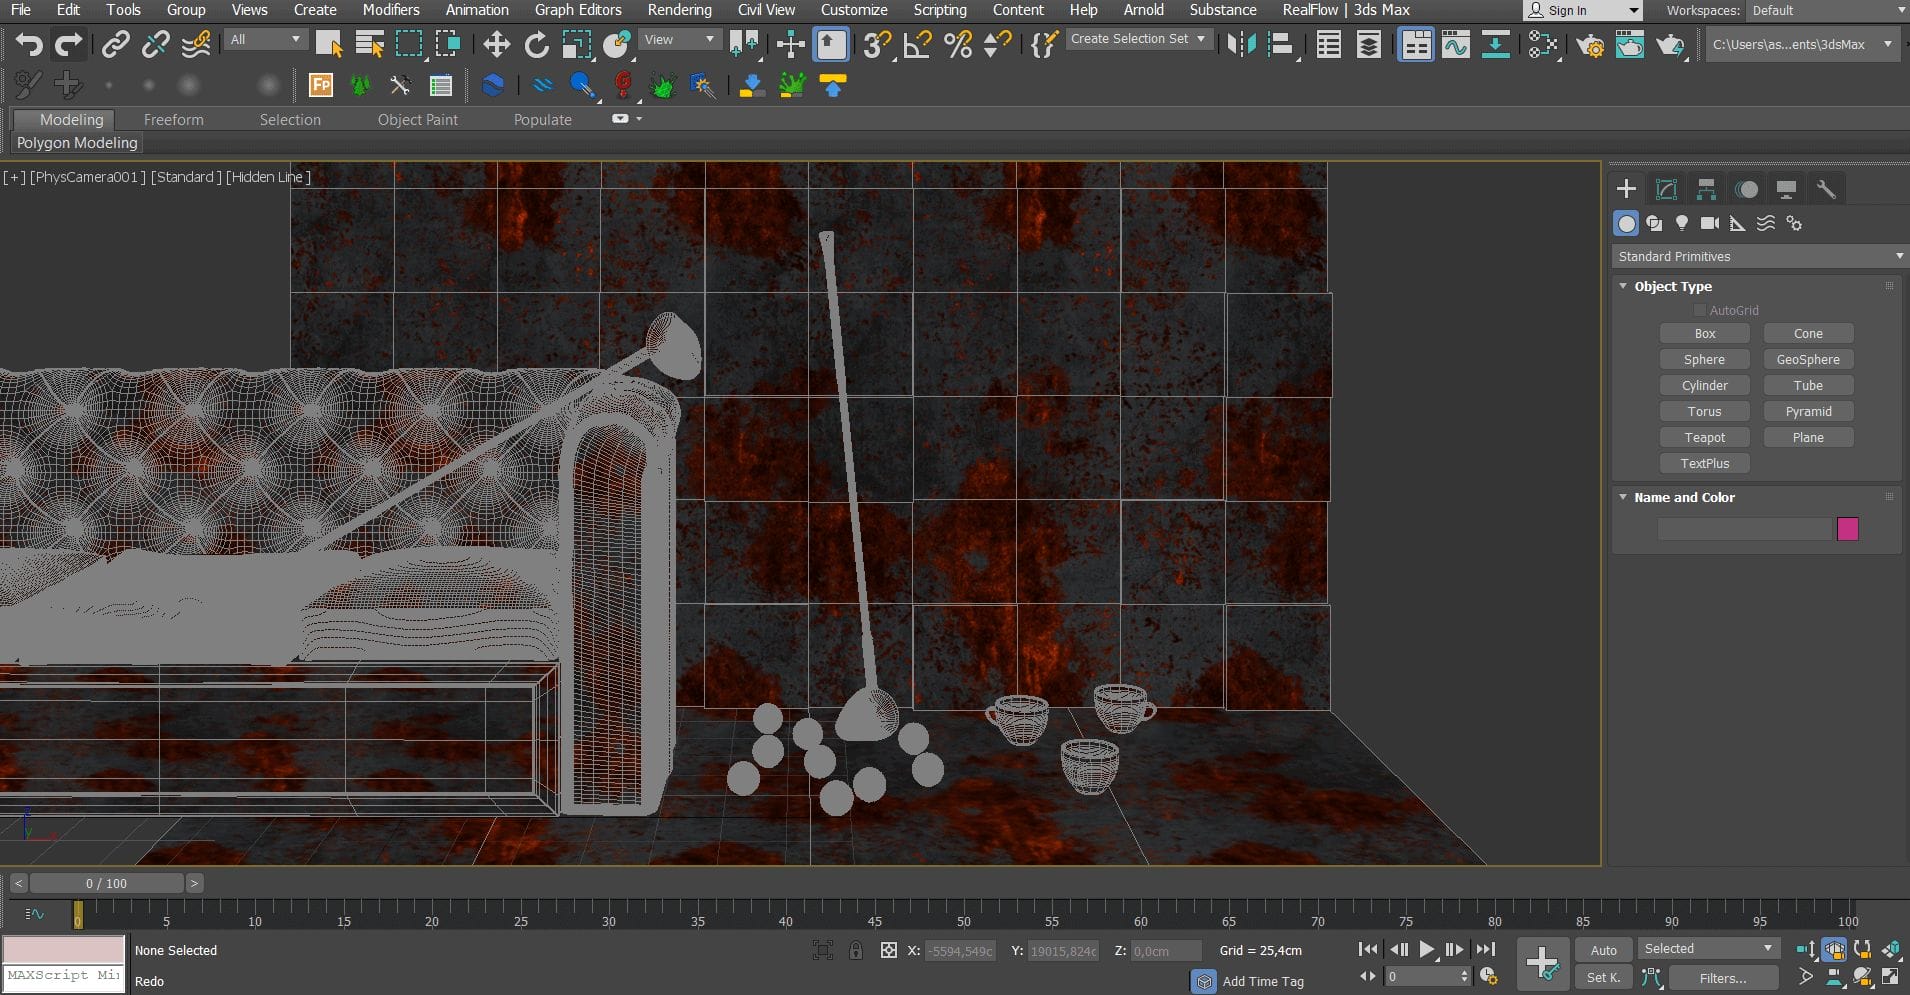Screen dimensions: 1910x995
Task: Enable the AutoGrid checkbox
Action: (1701, 310)
